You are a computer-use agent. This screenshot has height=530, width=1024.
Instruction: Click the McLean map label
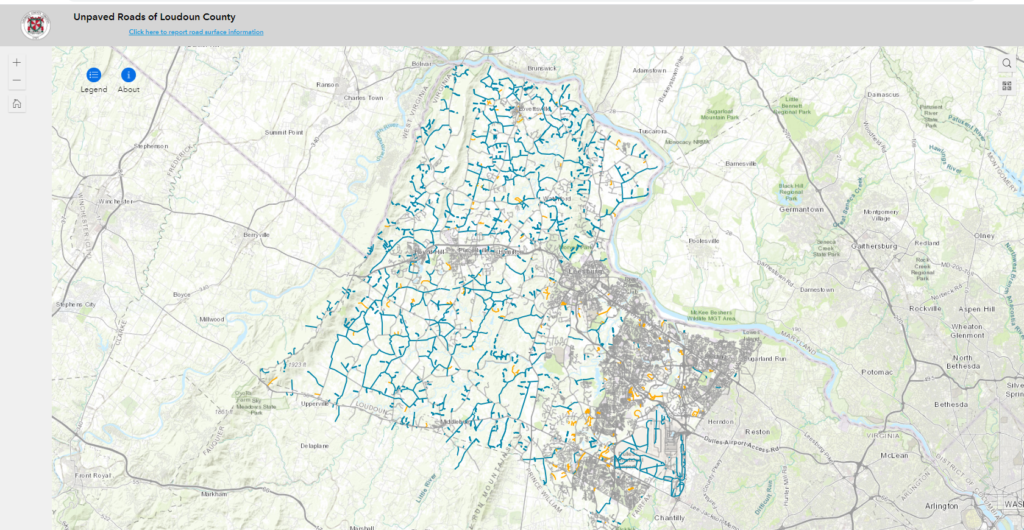894,455
